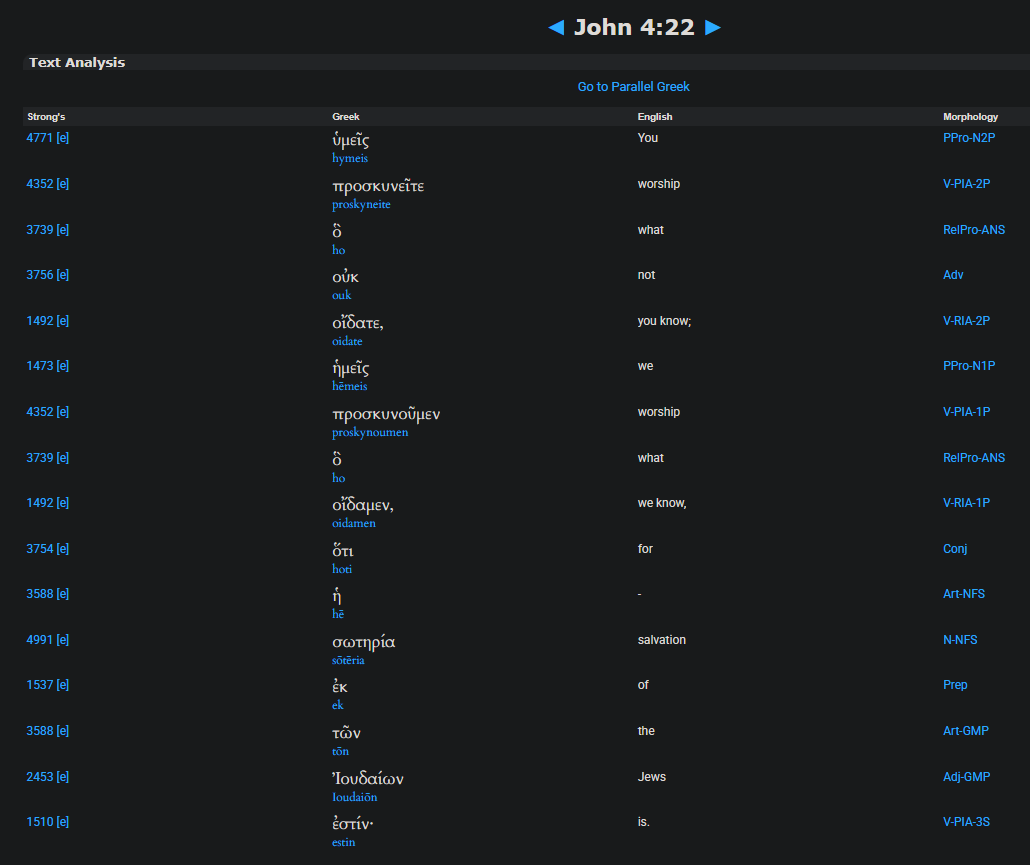Open morphology code Adv
1030x865 pixels.
point(953,275)
